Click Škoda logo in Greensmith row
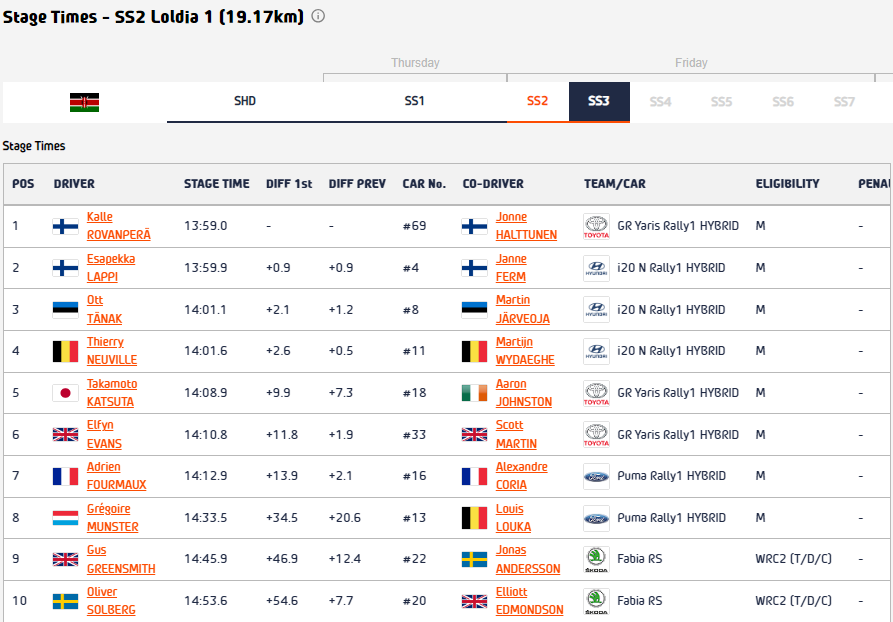The width and height of the screenshot is (893, 622). tap(596, 559)
